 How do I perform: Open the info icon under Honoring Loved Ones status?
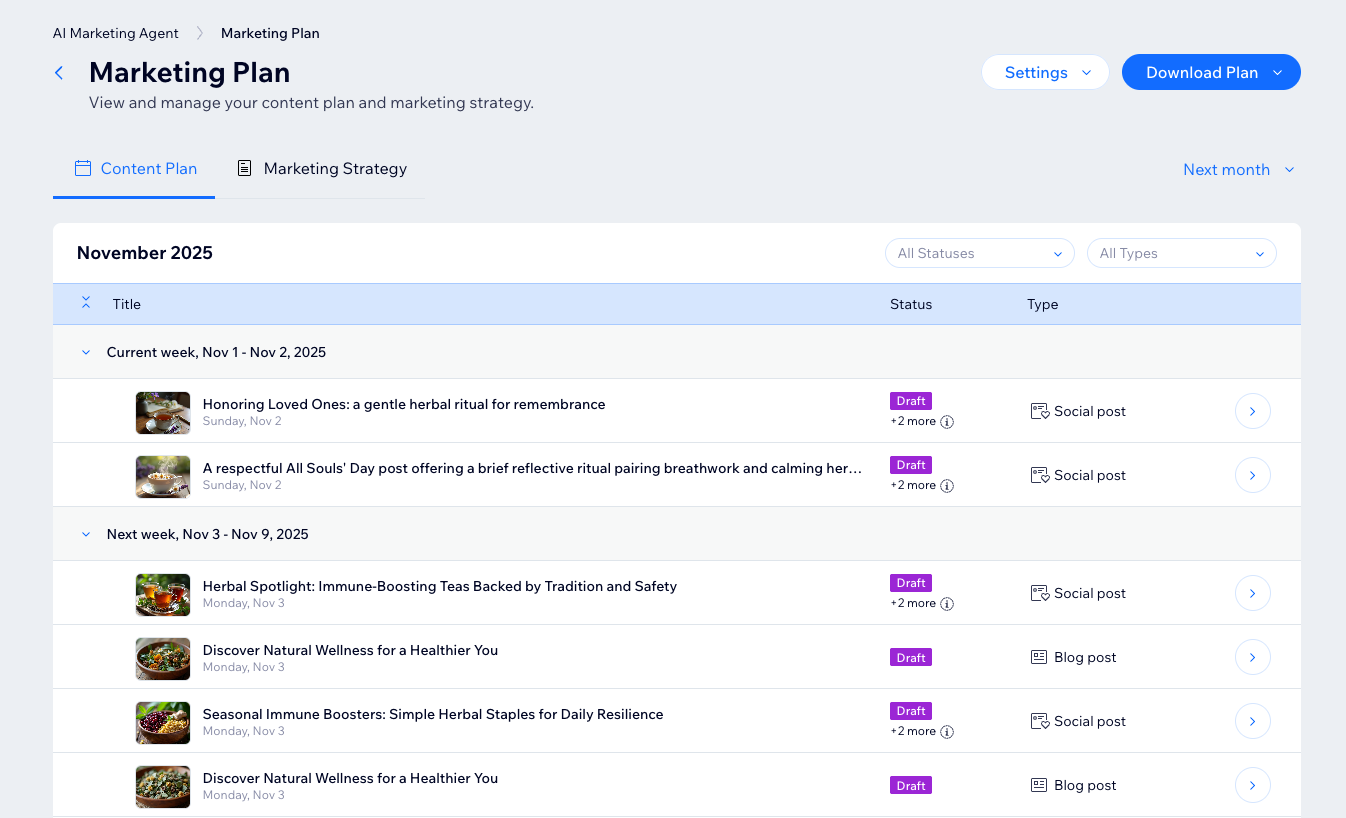coord(947,422)
